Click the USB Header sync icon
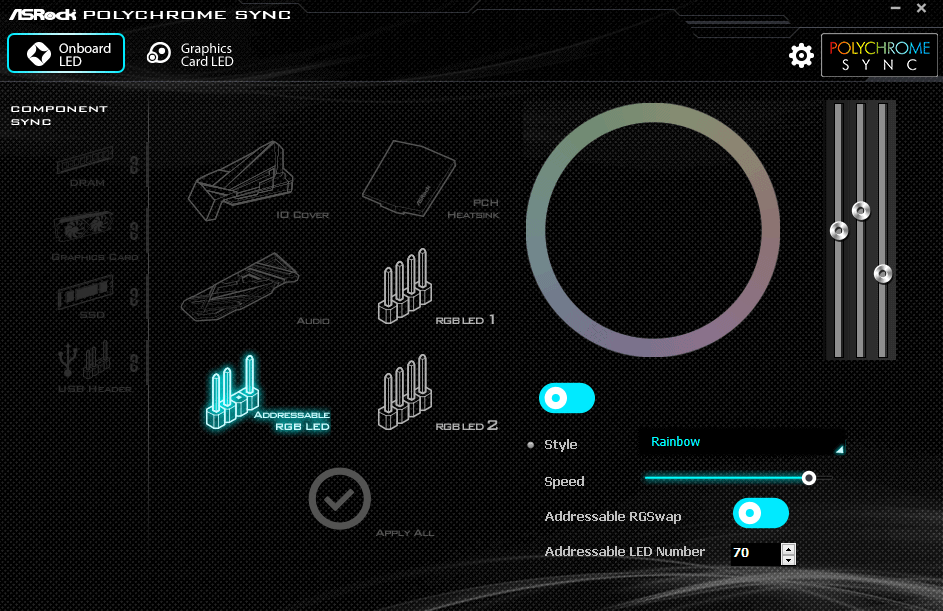The height and width of the screenshot is (611, 943). coord(85,358)
